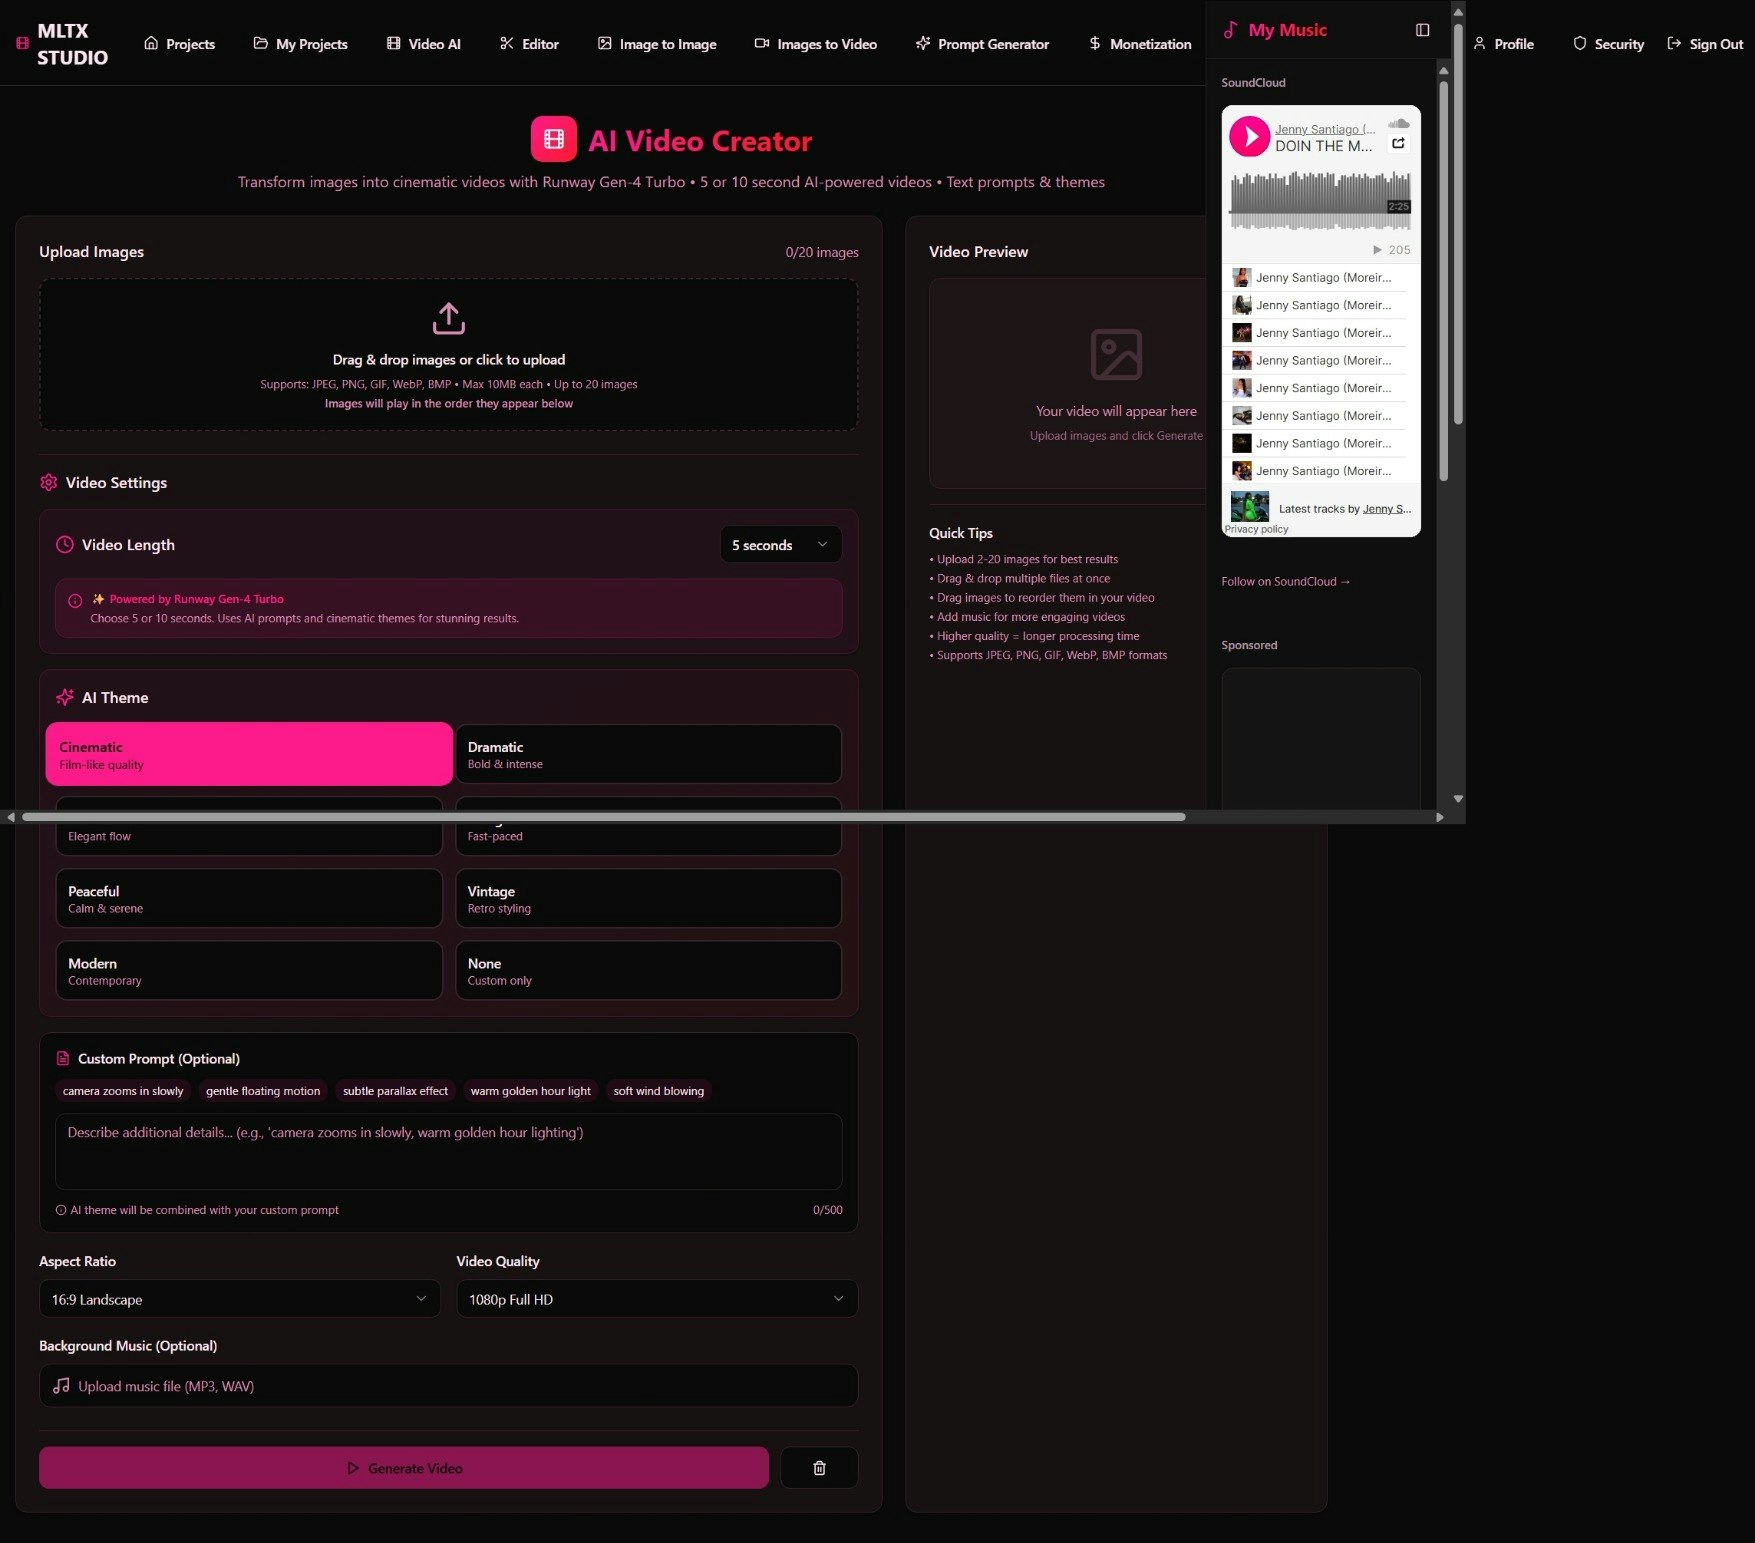The width and height of the screenshot is (1755, 1543).
Task: Select the Peaceful AI theme
Action: (x=249, y=898)
